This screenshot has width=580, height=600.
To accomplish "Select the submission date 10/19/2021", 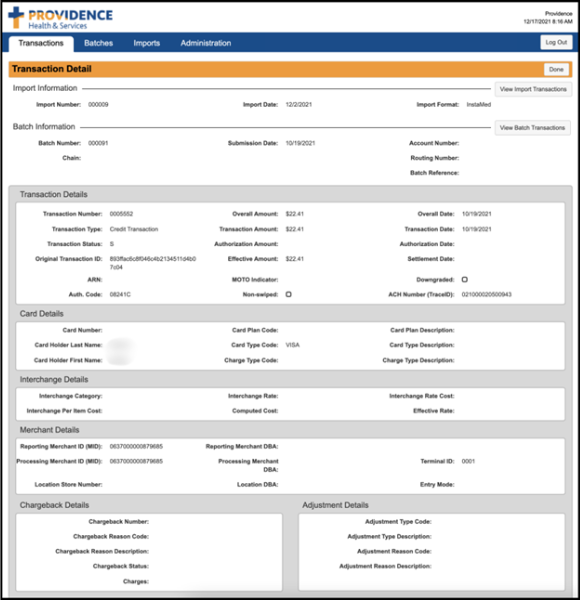I will (300, 143).
